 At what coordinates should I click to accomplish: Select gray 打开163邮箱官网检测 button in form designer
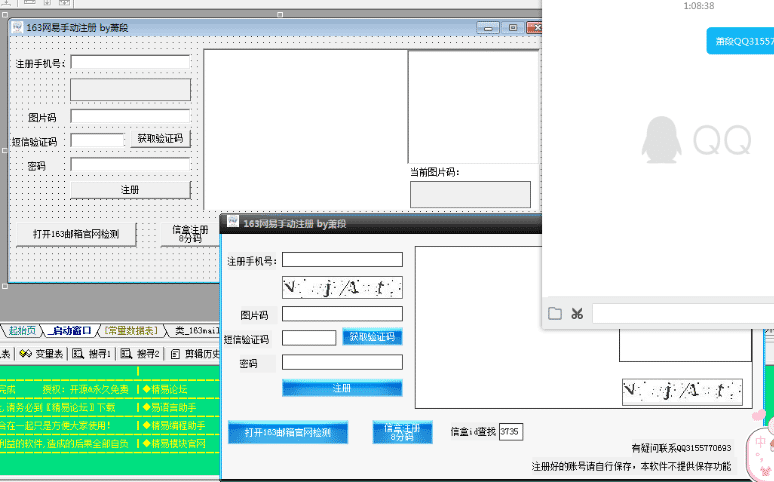point(76,234)
